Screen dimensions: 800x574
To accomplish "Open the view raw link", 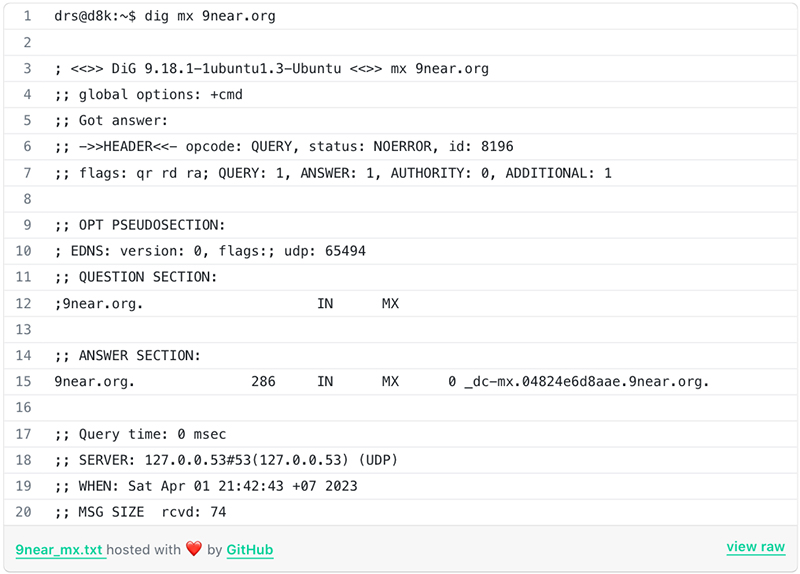I will 755,547.
